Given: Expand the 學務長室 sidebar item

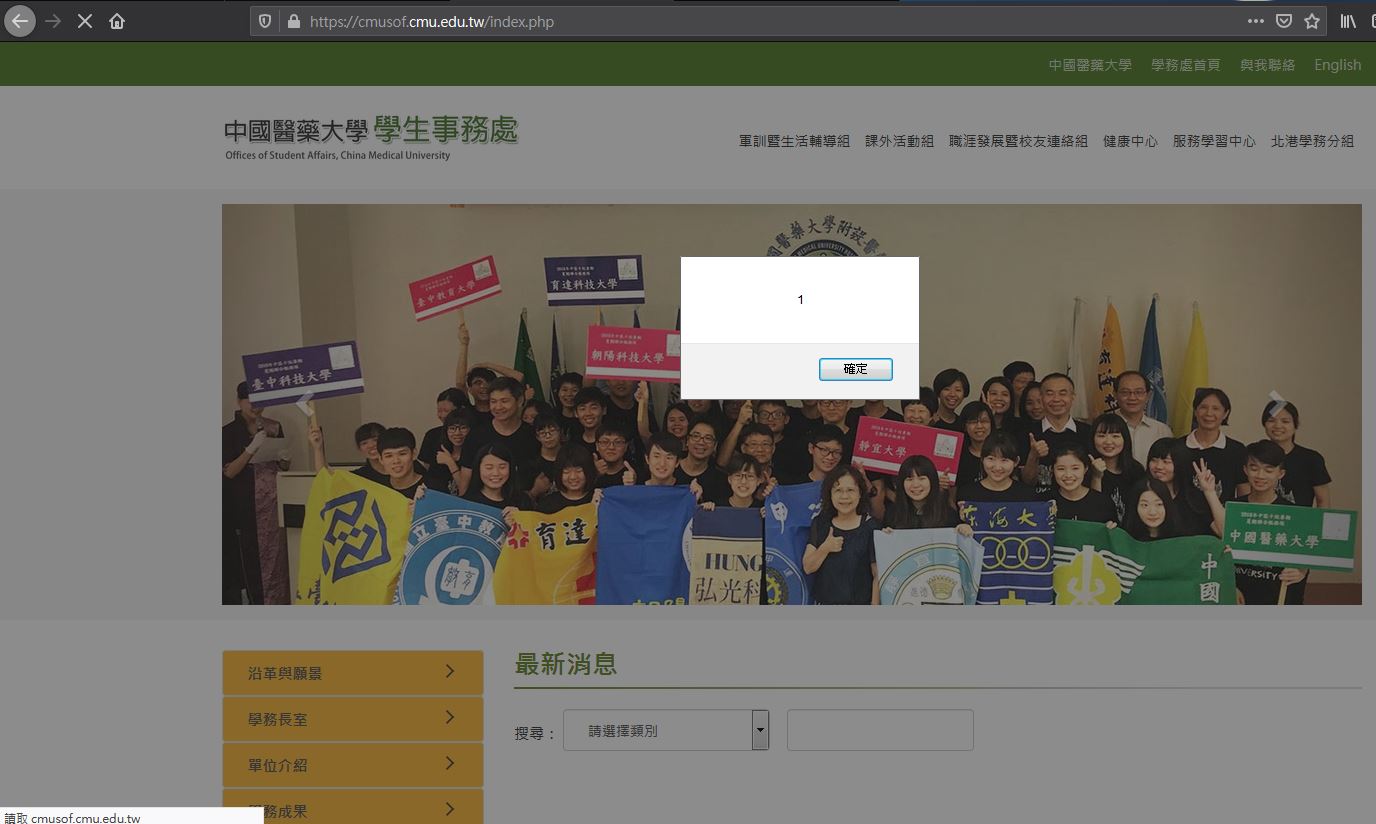Looking at the screenshot, I should (353, 719).
